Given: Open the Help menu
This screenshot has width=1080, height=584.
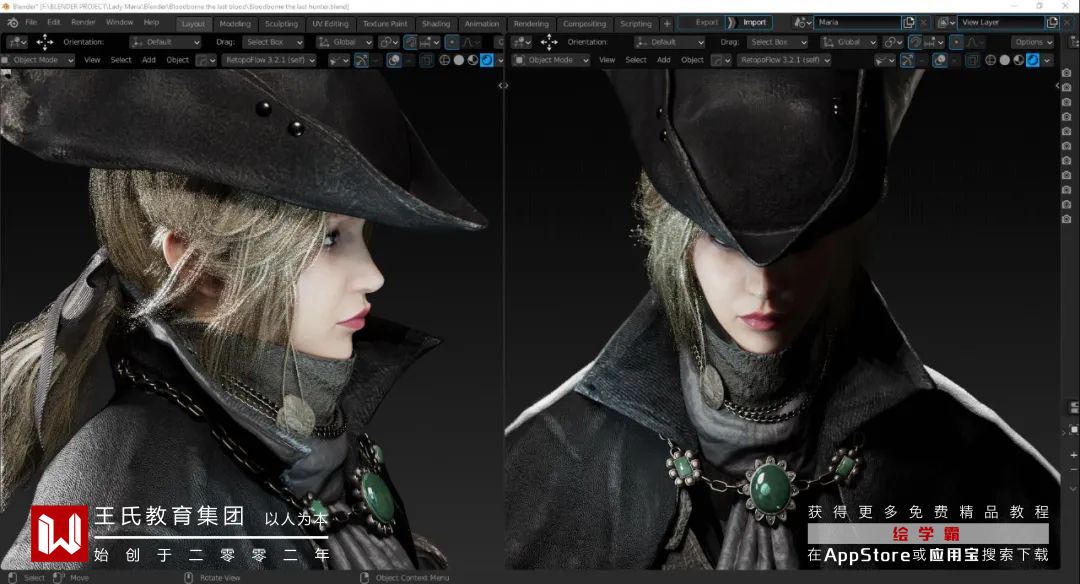Looking at the screenshot, I should (151, 23).
